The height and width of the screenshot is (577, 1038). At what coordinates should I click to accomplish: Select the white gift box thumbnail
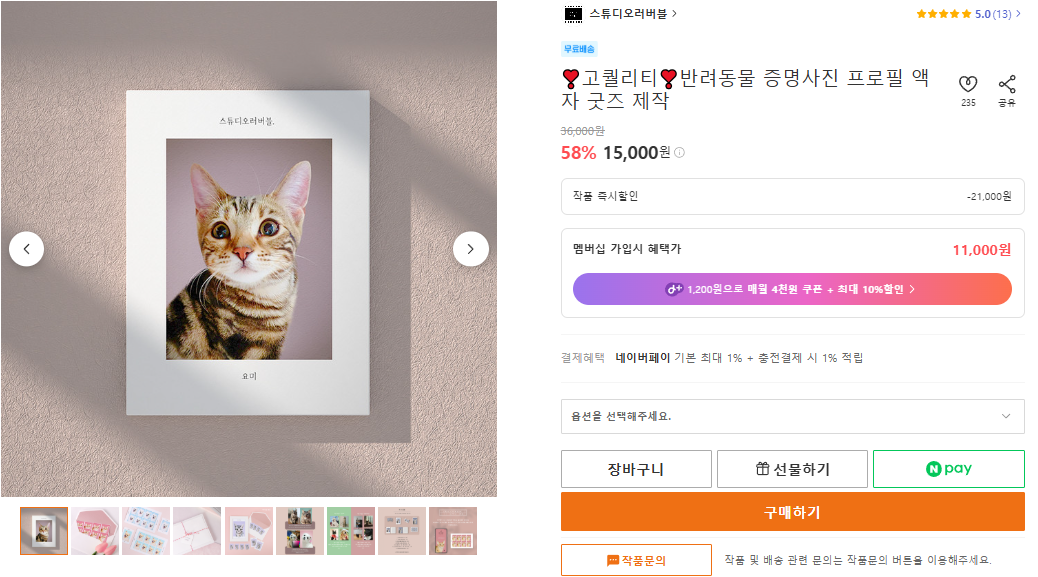197,531
